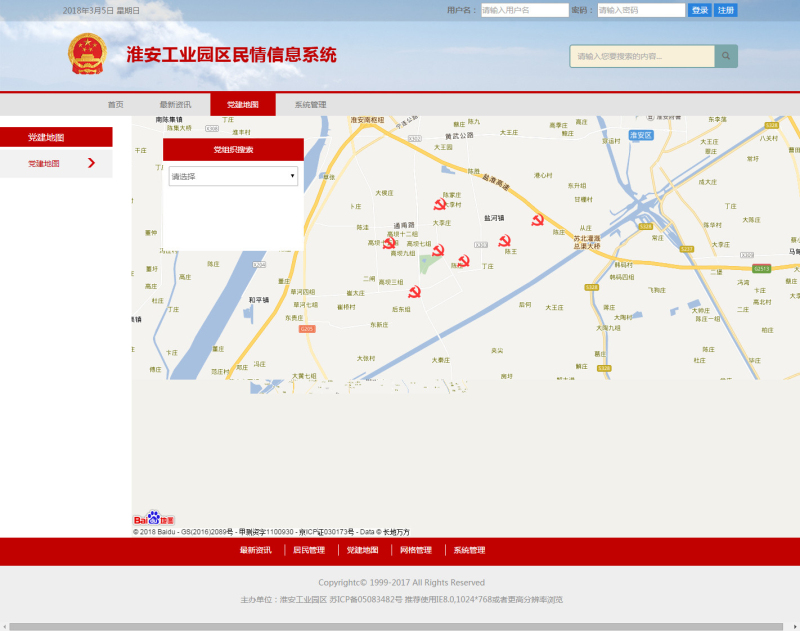Viewport: 800px width, 631px height.
Task: Click the southernmost party emblem marker near 后东组
Action: coord(415,292)
